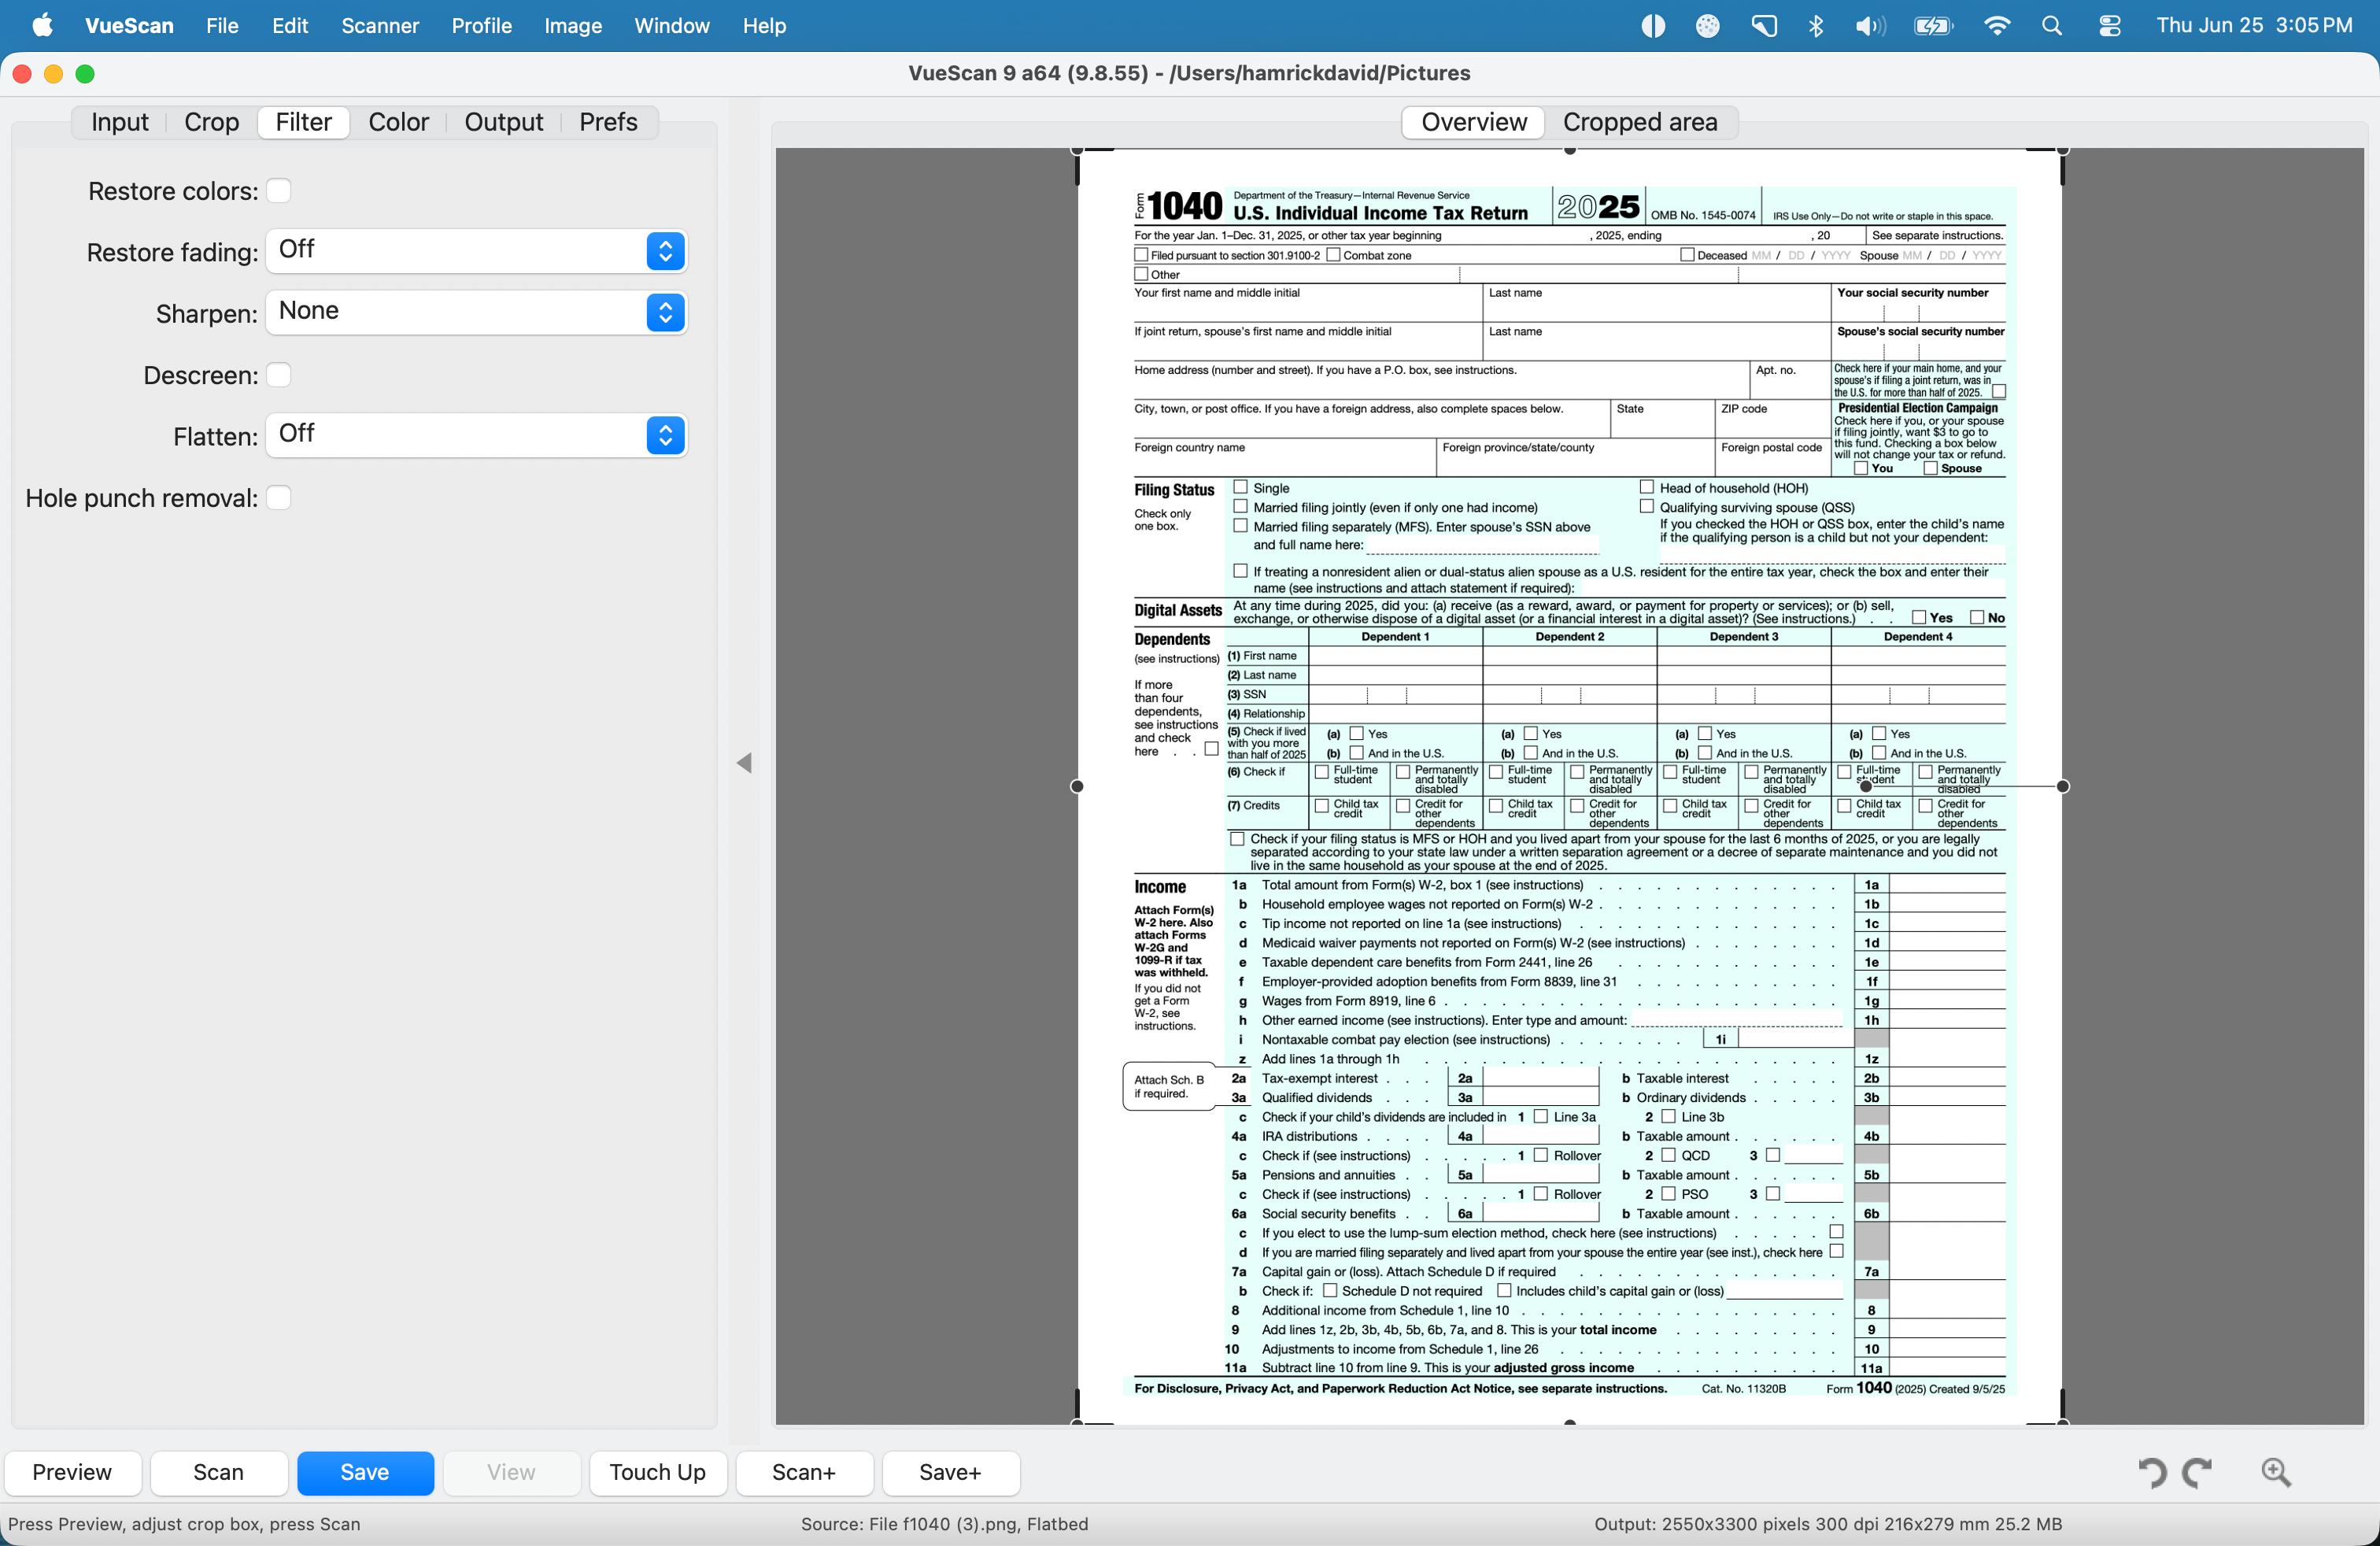The width and height of the screenshot is (2380, 1546).
Task: Open the Sharpen dropdown
Action: click(x=476, y=312)
